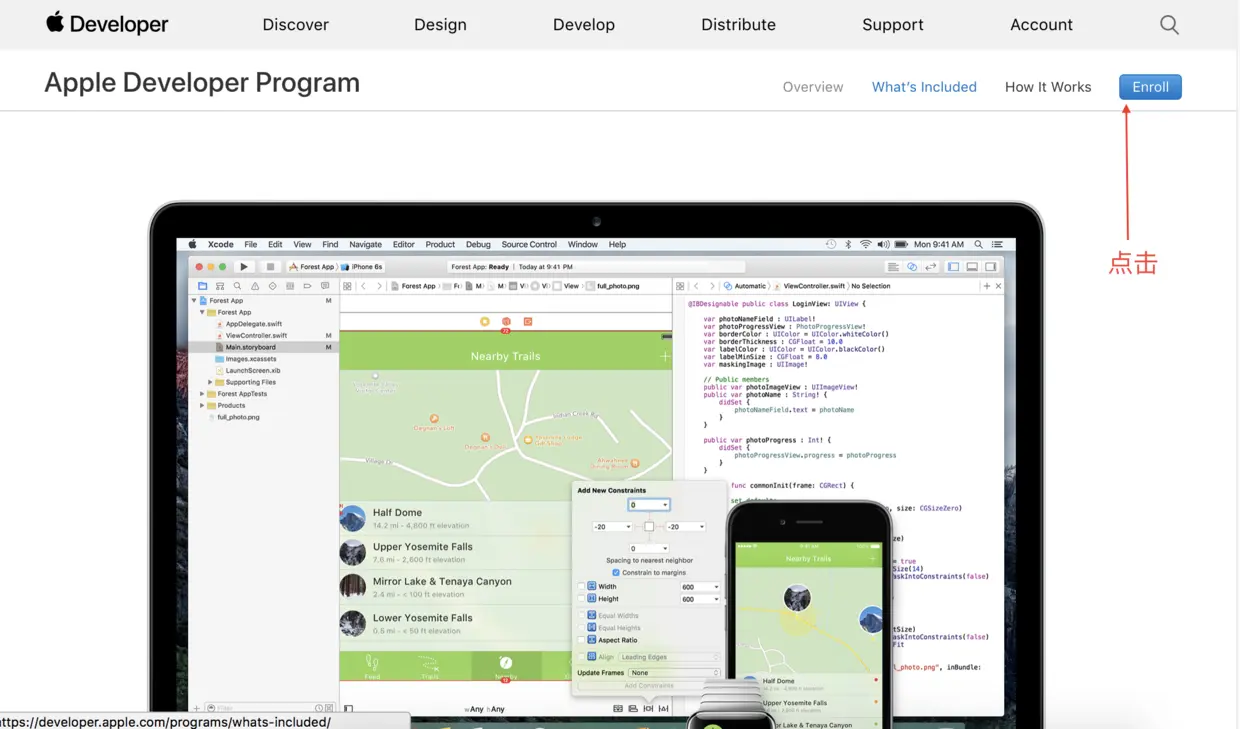Click the volume icon in macOS menu bar

[x=883, y=244]
